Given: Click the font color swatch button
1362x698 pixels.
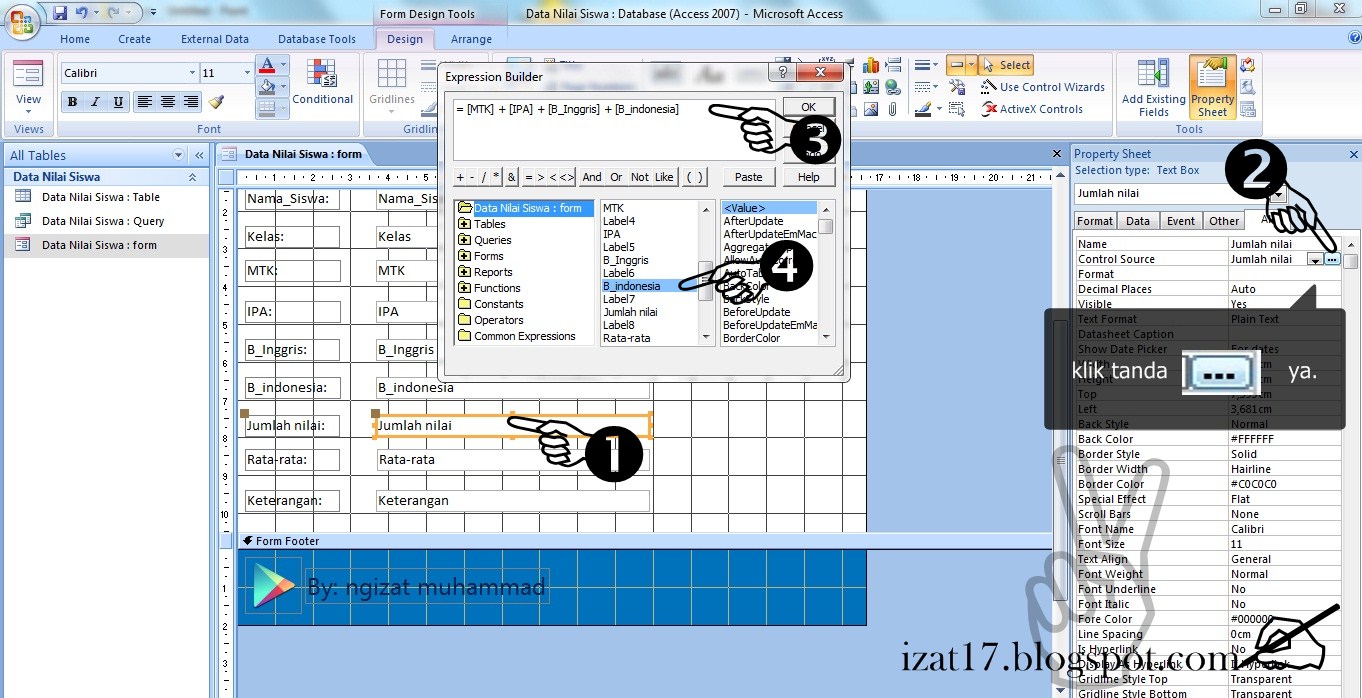Looking at the screenshot, I should tap(267, 66).
